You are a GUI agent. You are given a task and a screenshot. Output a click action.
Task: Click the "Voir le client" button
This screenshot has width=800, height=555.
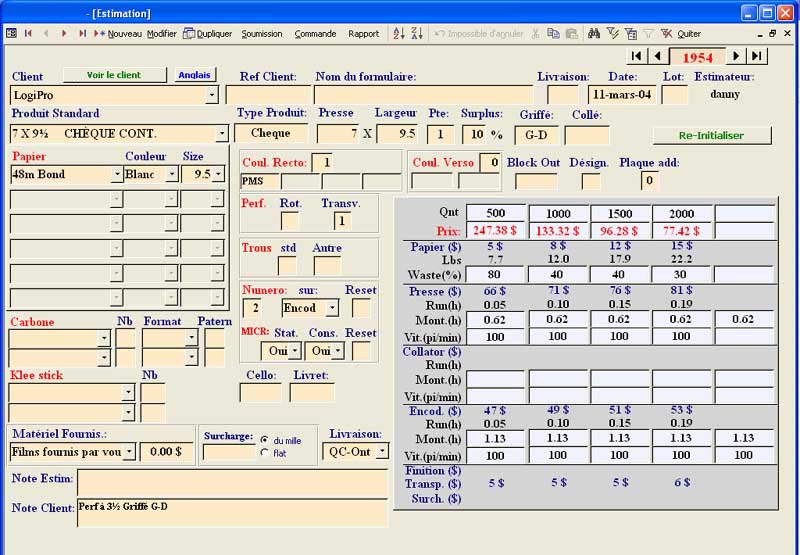click(x=114, y=75)
